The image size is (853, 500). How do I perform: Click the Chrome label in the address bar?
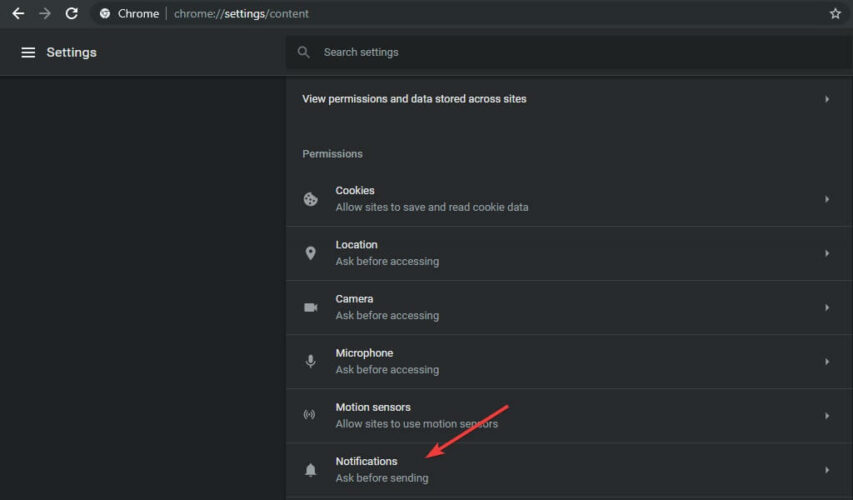pos(138,14)
